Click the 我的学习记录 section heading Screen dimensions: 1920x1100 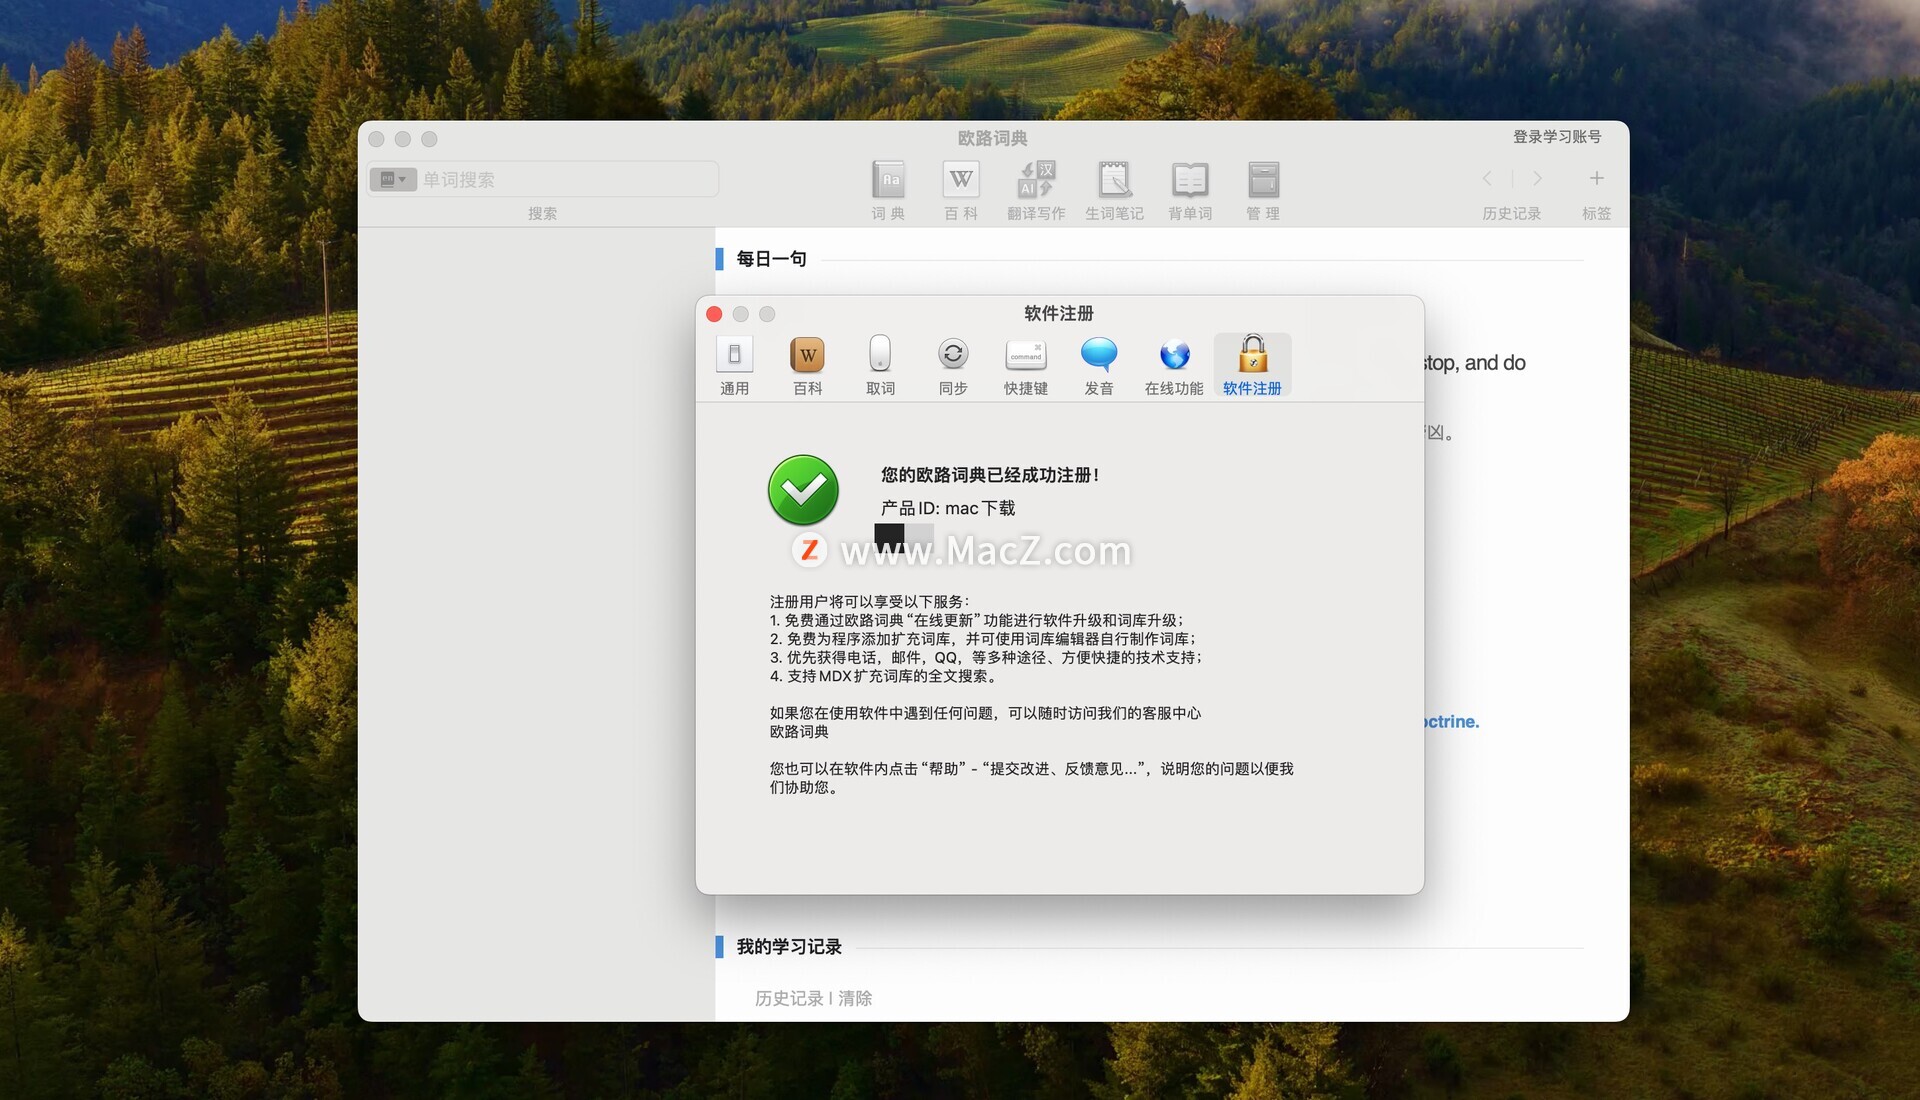click(789, 947)
